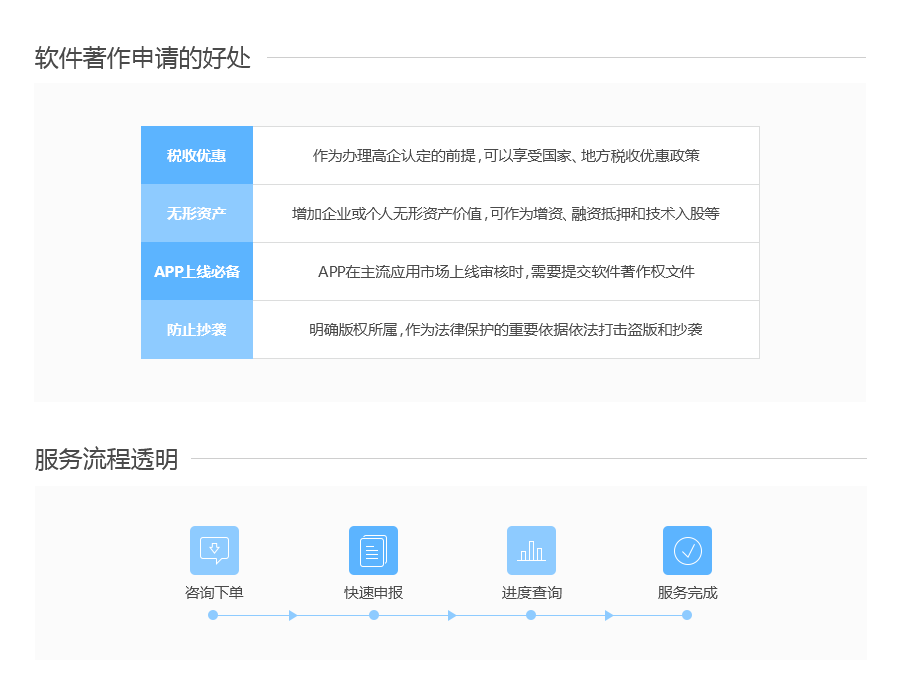Click the 快速申报 document icon
The image size is (898, 688).
click(x=373, y=550)
